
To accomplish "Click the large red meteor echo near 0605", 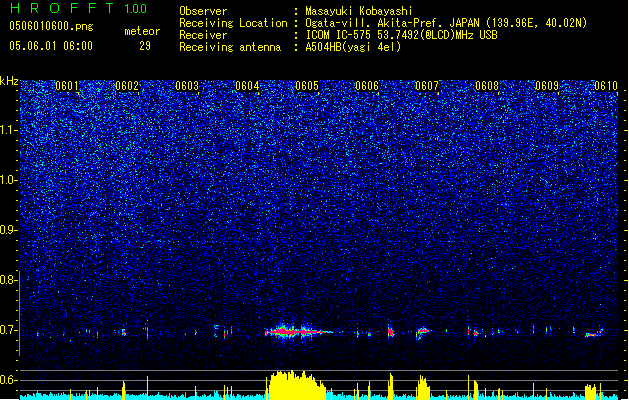I will [x=299, y=332].
